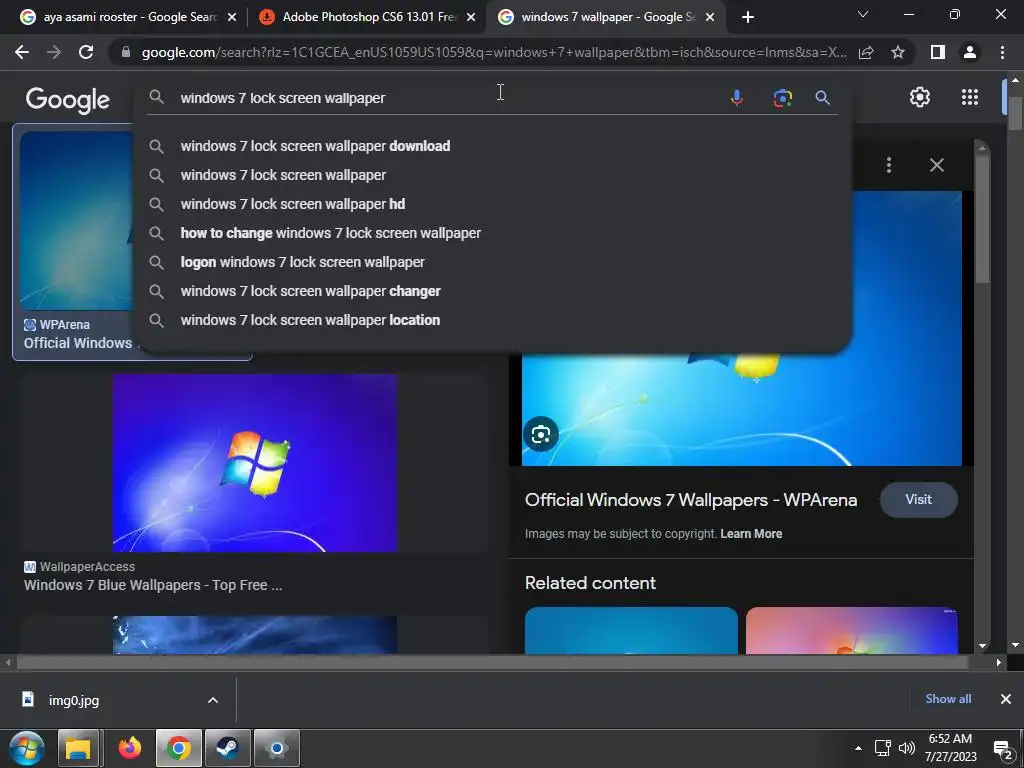Expand img0.jpg download options chevron
This screenshot has height=768, width=1024.
pyautogui.click(x=213, y=700)
